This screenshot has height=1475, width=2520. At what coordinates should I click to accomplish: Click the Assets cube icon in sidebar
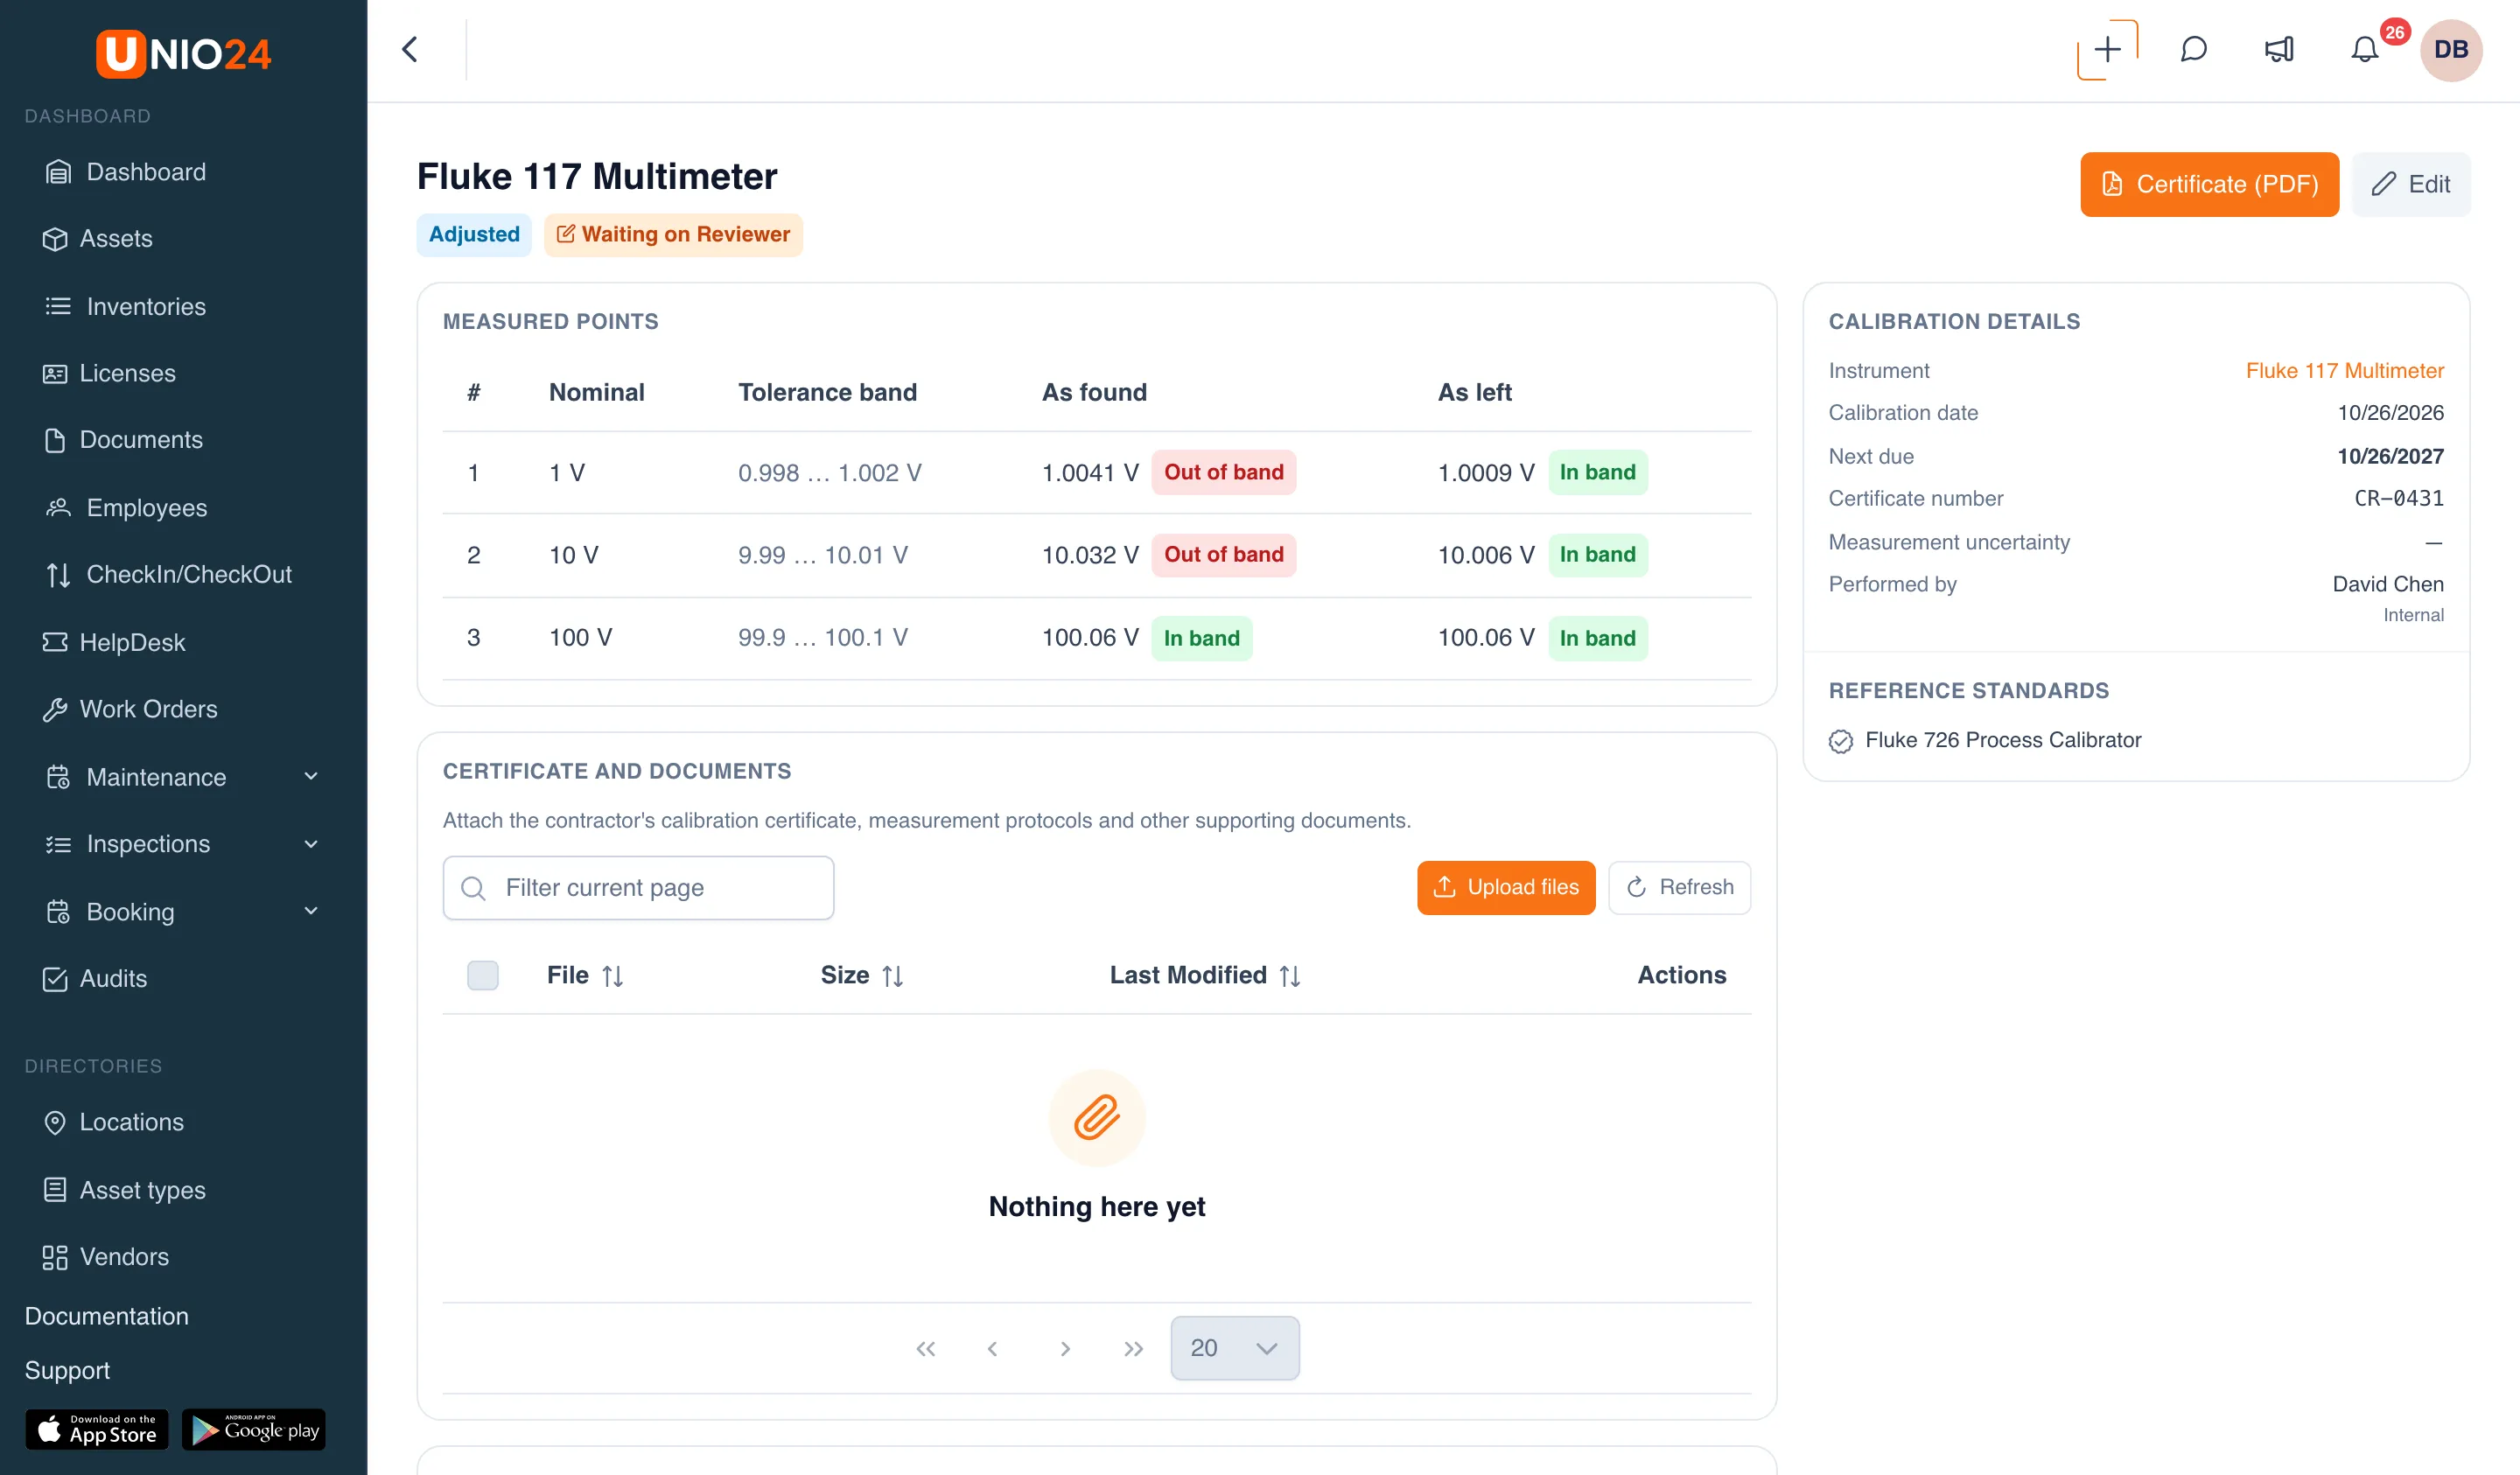pyautogui.click(x=55, y=239)
